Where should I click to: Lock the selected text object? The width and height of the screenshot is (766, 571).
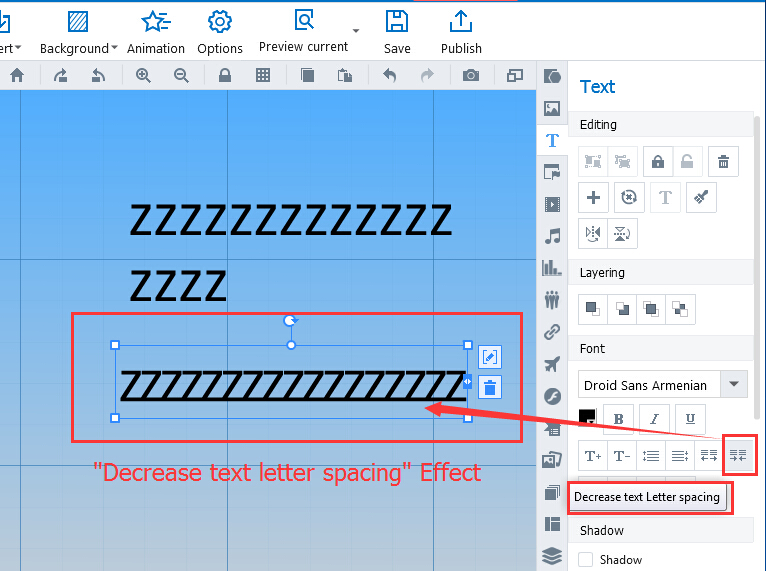pos(658,161)
